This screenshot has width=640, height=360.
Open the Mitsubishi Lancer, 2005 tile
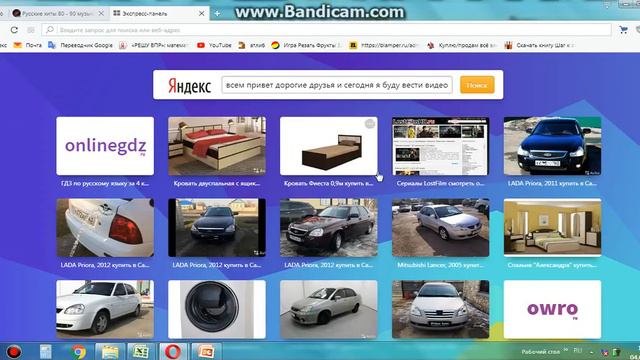pyautogui.click(x=440, y=227)
